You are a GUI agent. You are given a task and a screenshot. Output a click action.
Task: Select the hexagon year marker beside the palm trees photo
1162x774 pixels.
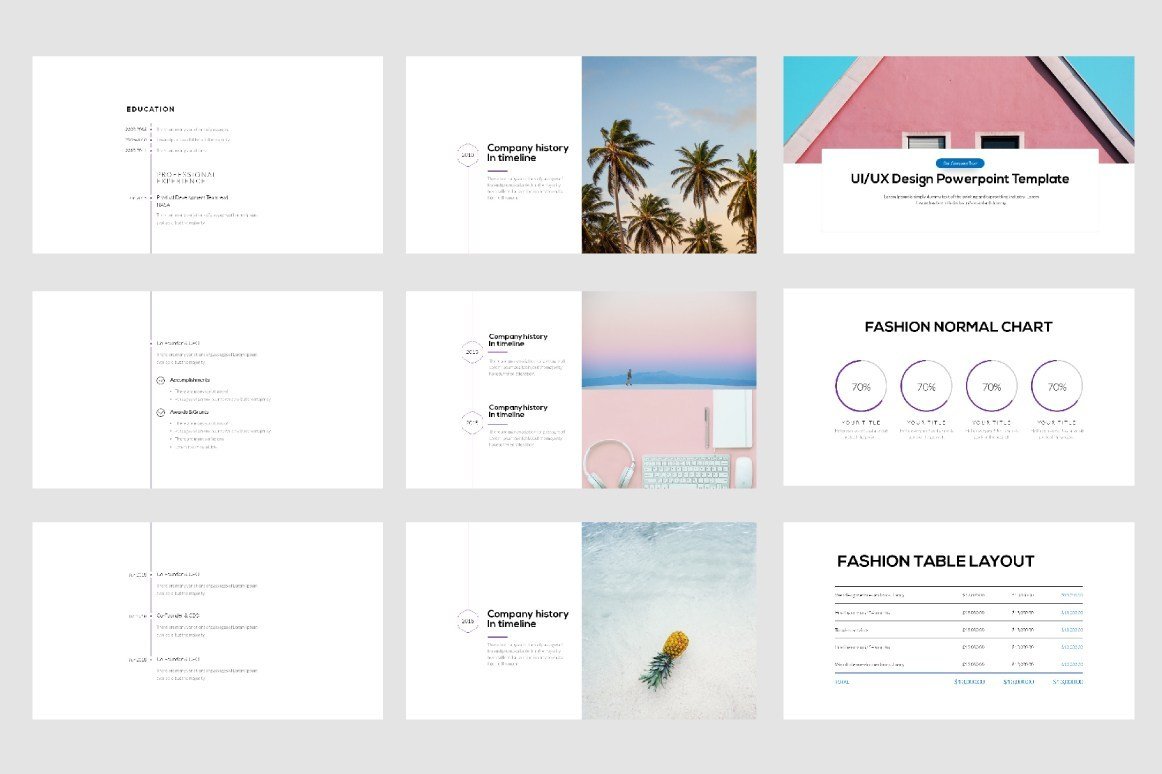(x=468, y=155)
